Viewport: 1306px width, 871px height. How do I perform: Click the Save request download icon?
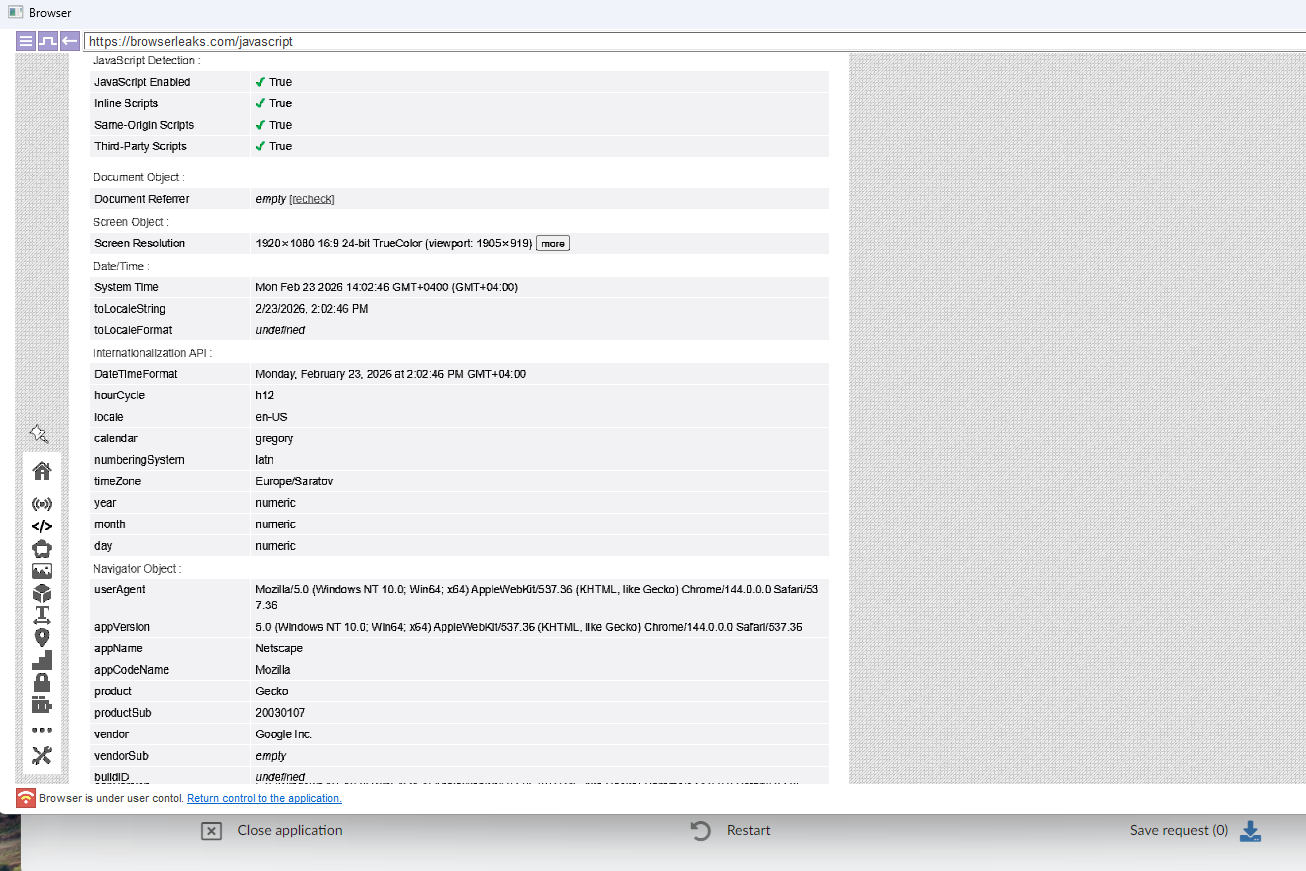tap(1250, 831)
